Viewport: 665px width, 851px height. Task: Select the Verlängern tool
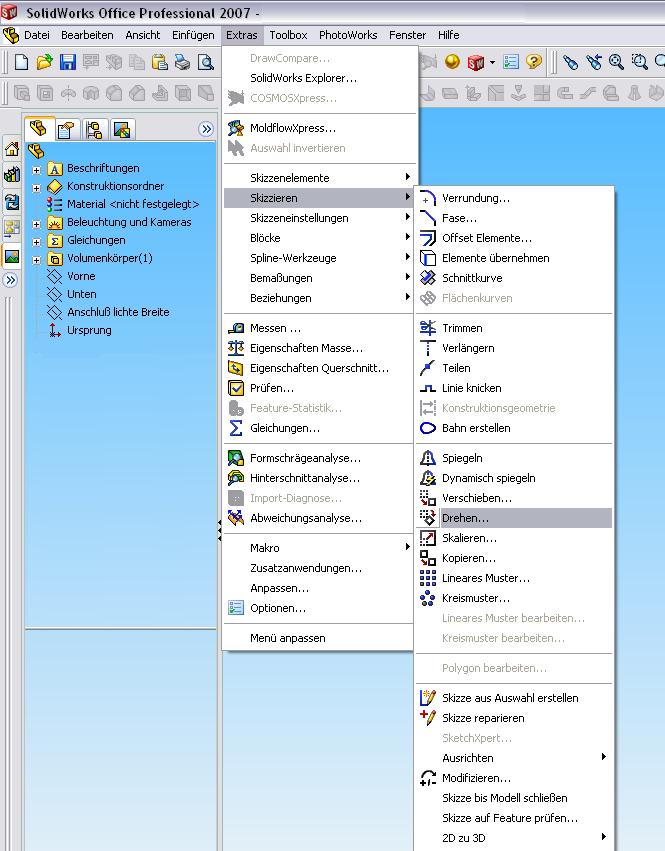(515, 348)
